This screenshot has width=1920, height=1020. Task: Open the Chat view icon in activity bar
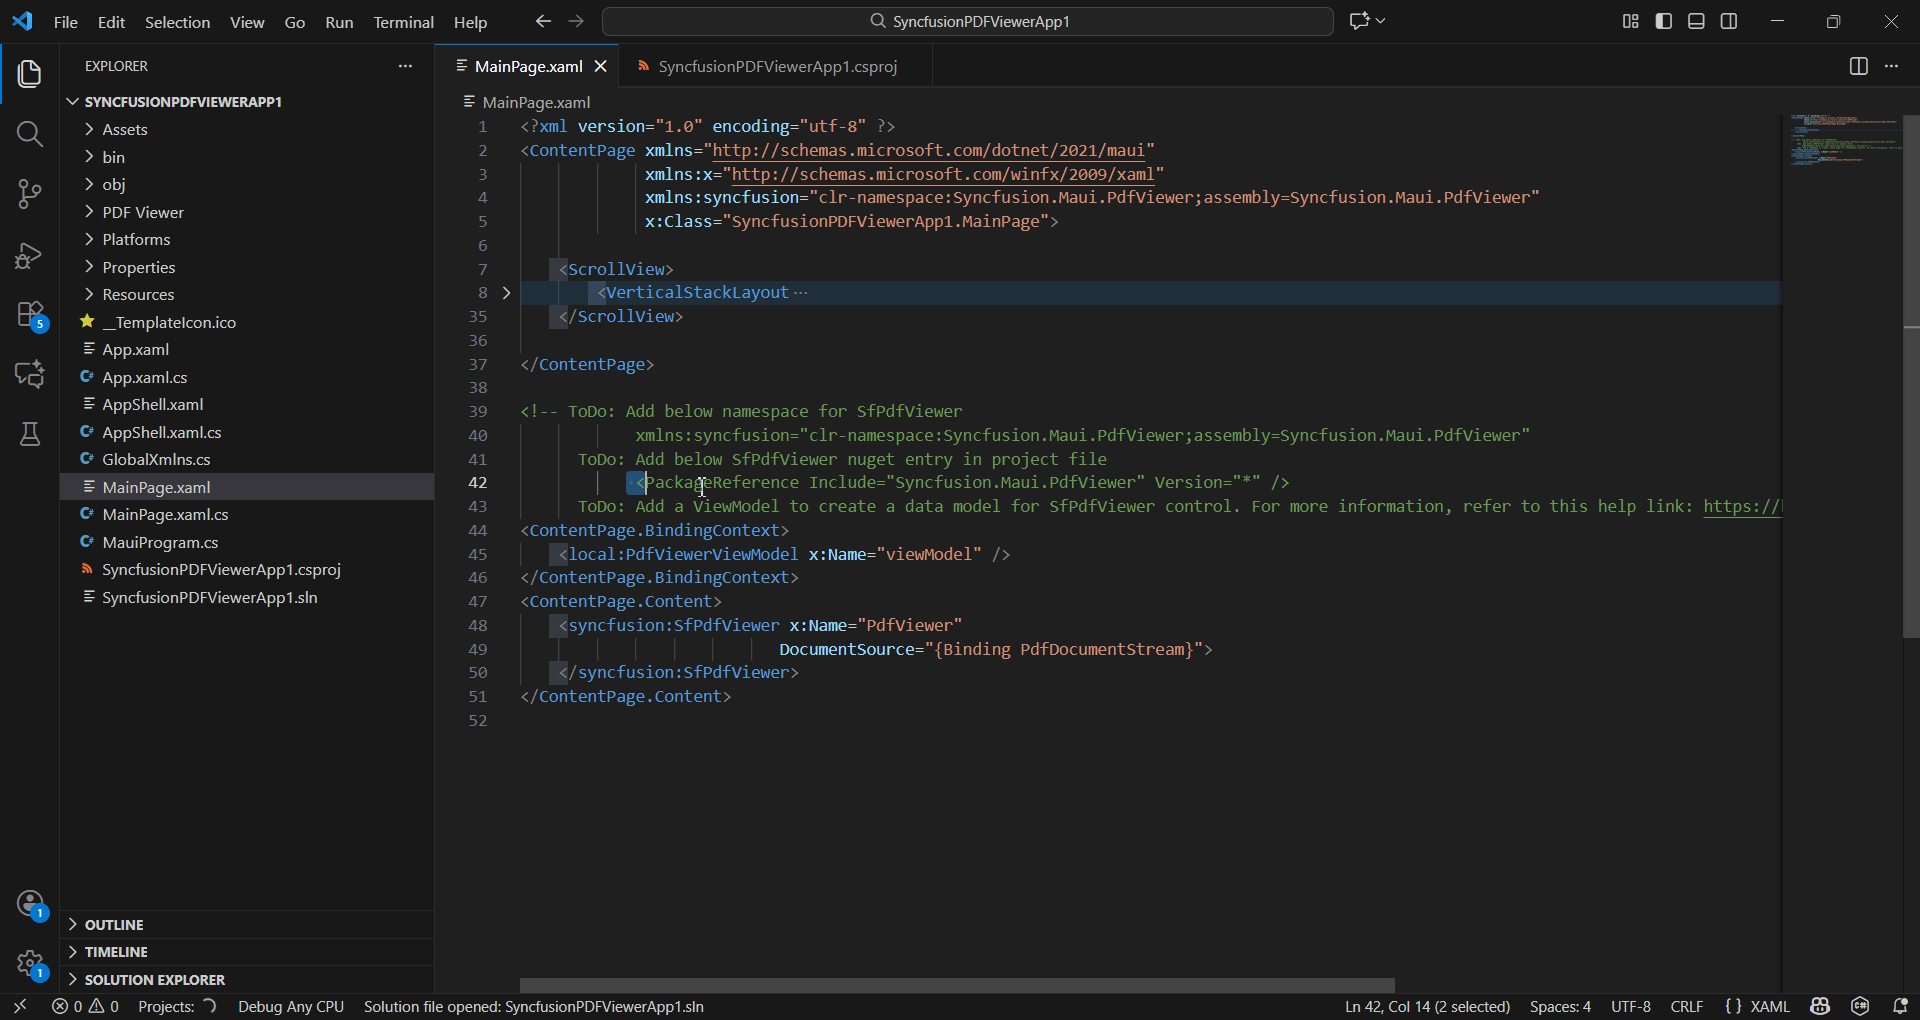(x=30, y=374)
